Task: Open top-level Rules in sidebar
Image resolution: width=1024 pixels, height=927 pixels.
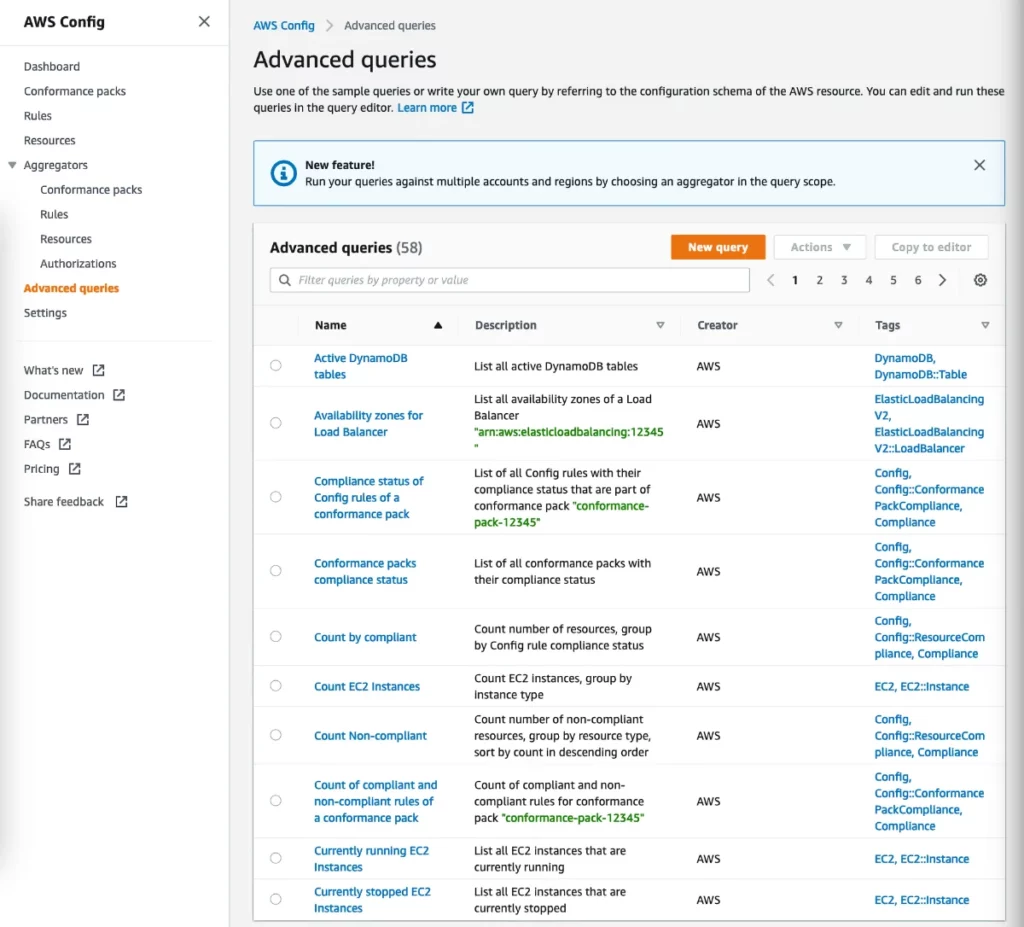Action: tap(37, 116)
